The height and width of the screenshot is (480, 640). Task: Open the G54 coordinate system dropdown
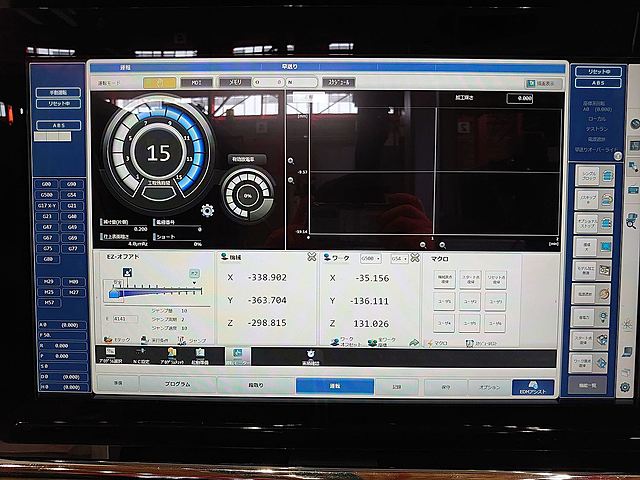[397, 258]
